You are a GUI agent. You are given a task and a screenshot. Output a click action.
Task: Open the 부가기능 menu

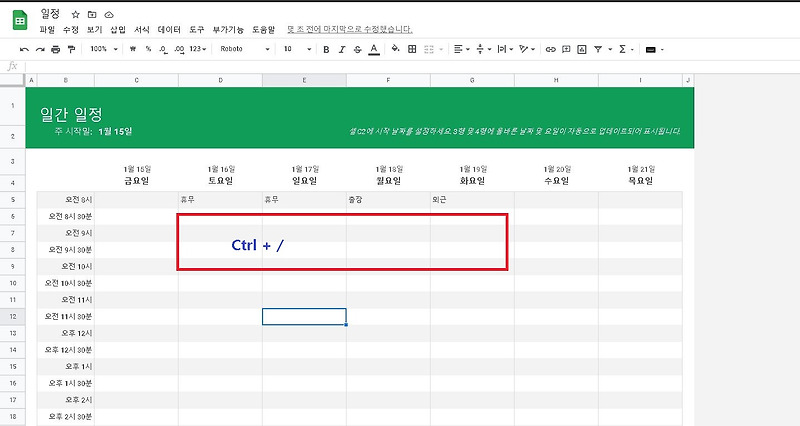[228, 30]
